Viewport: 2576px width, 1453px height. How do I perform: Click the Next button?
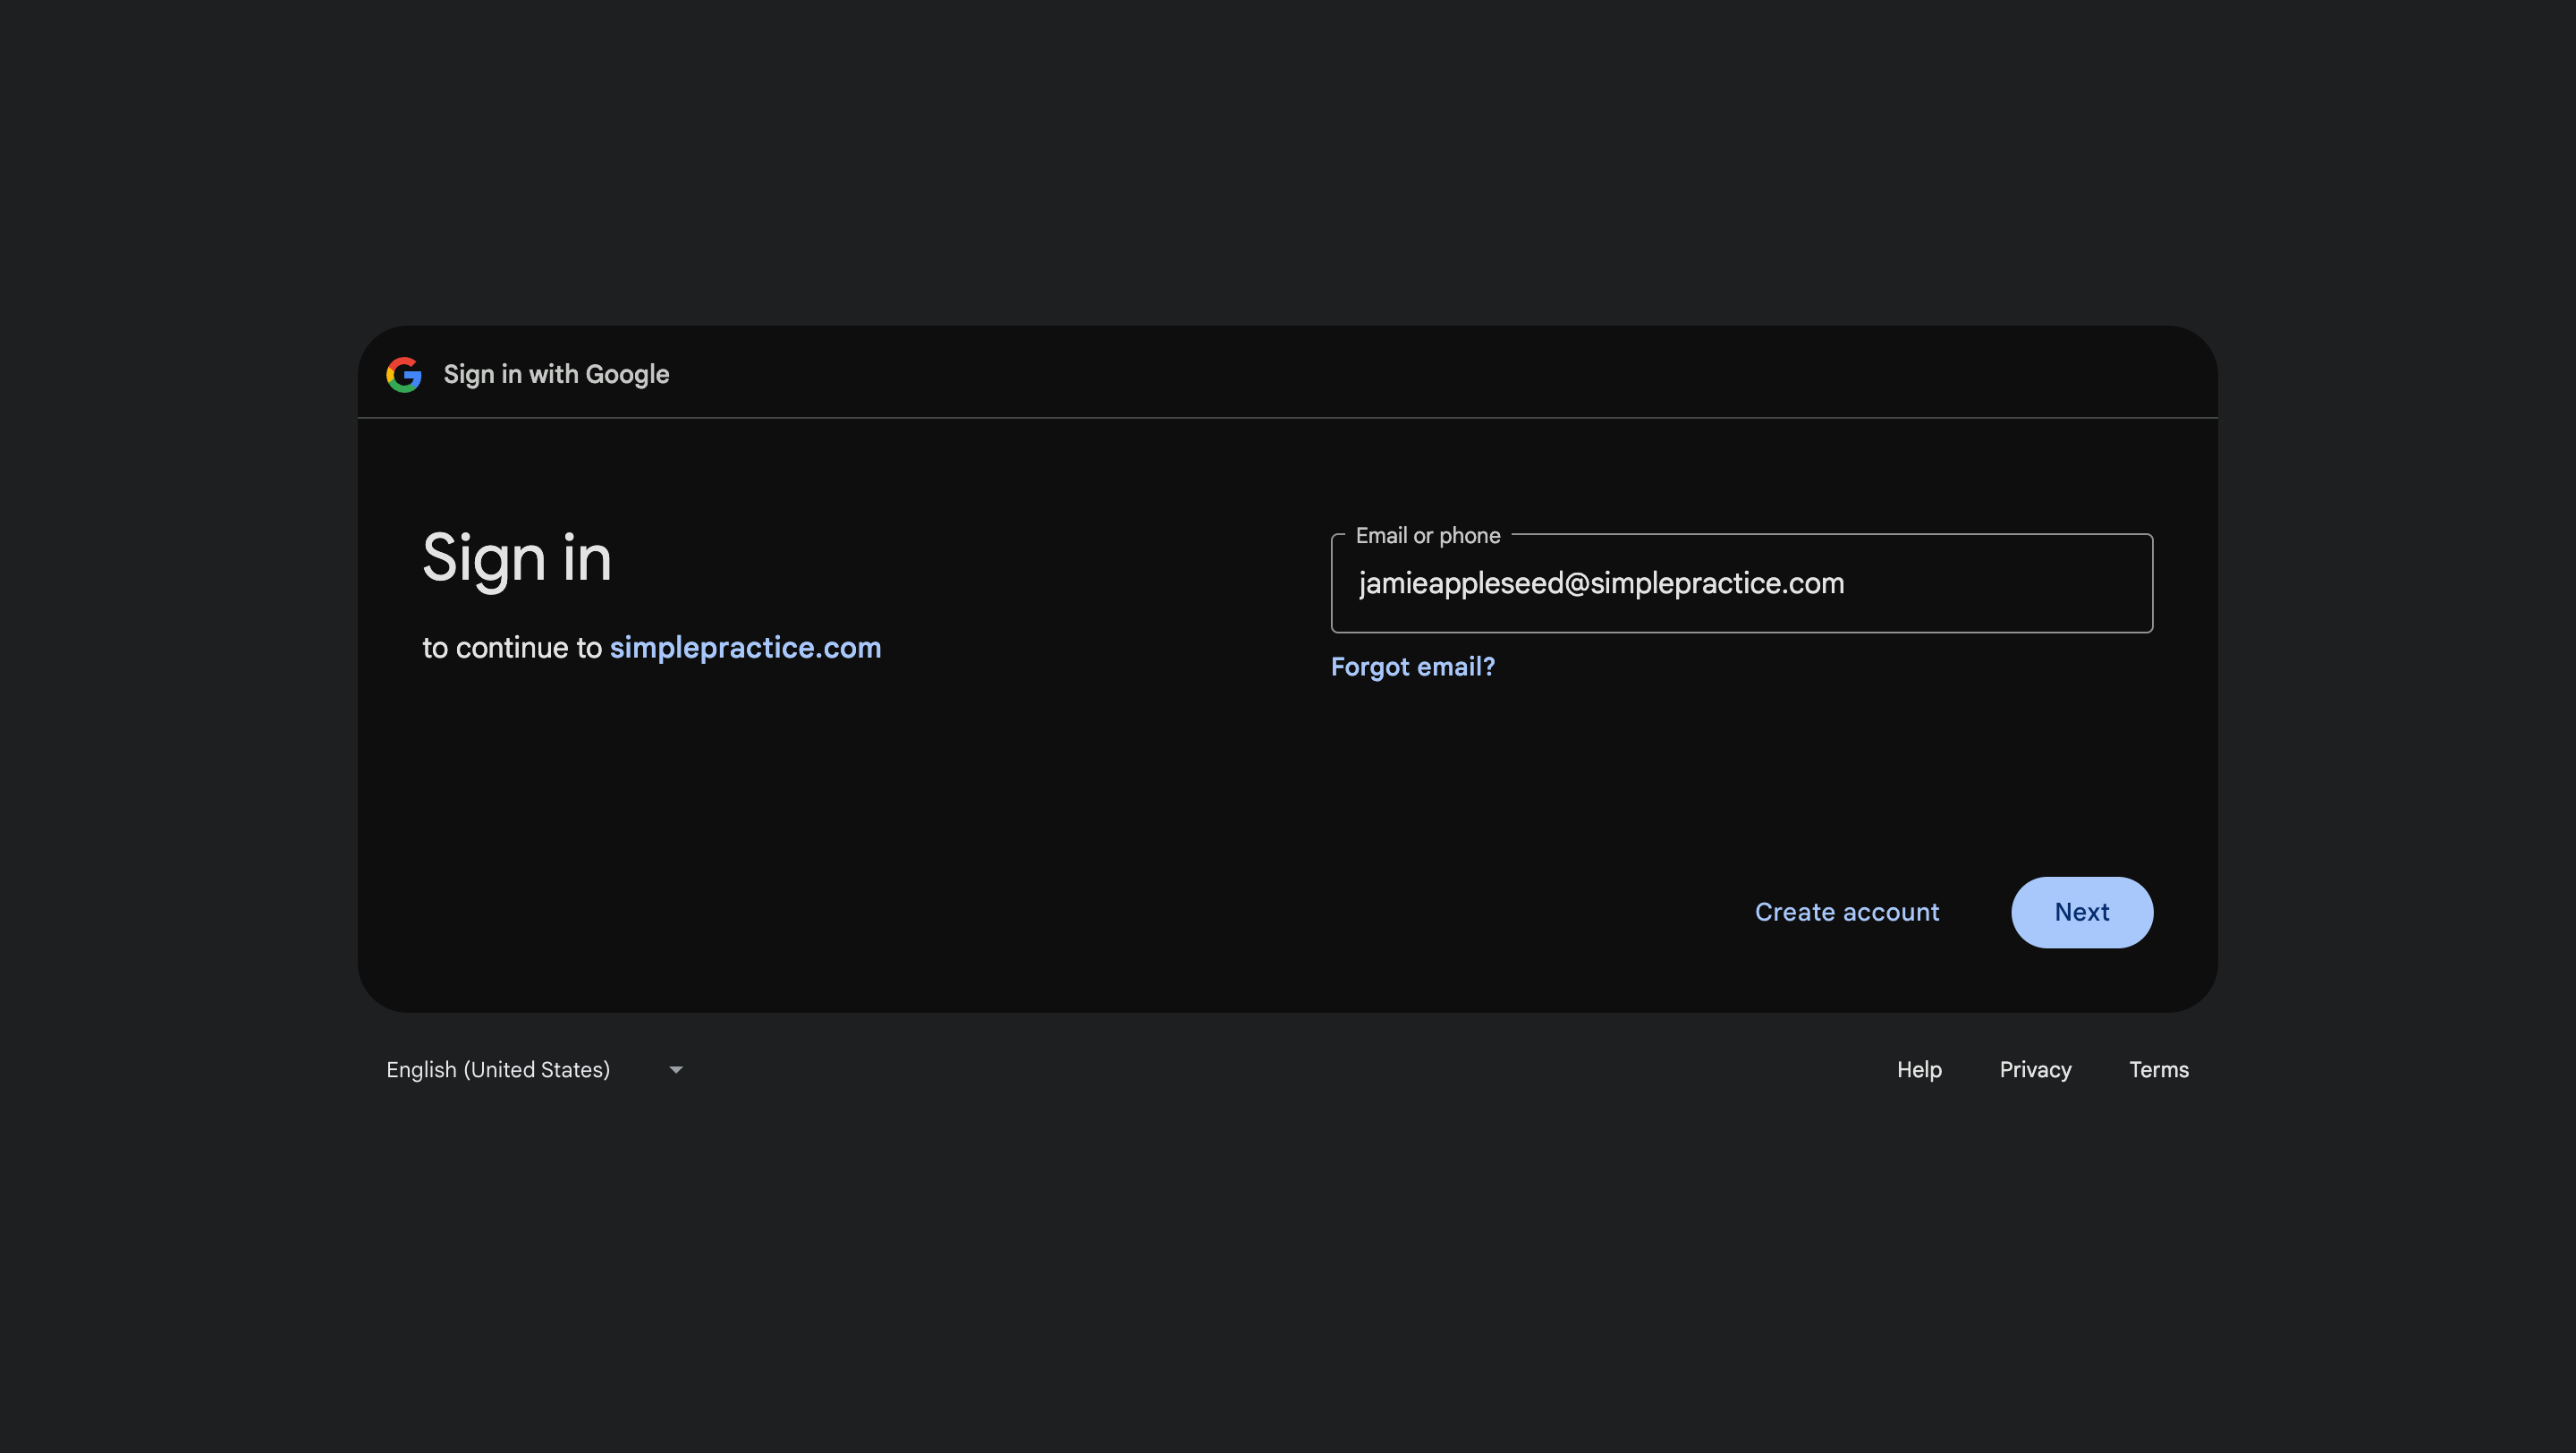2082,912
